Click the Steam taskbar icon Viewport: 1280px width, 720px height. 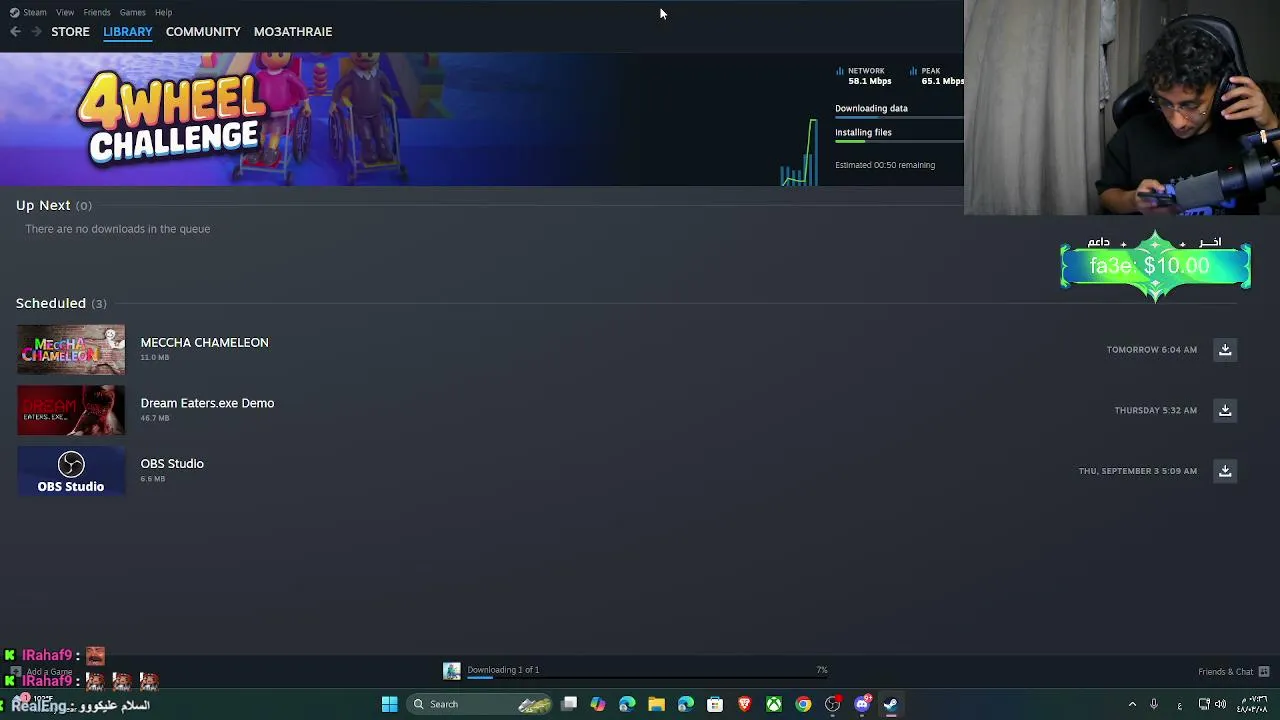(x=891, y=704)
